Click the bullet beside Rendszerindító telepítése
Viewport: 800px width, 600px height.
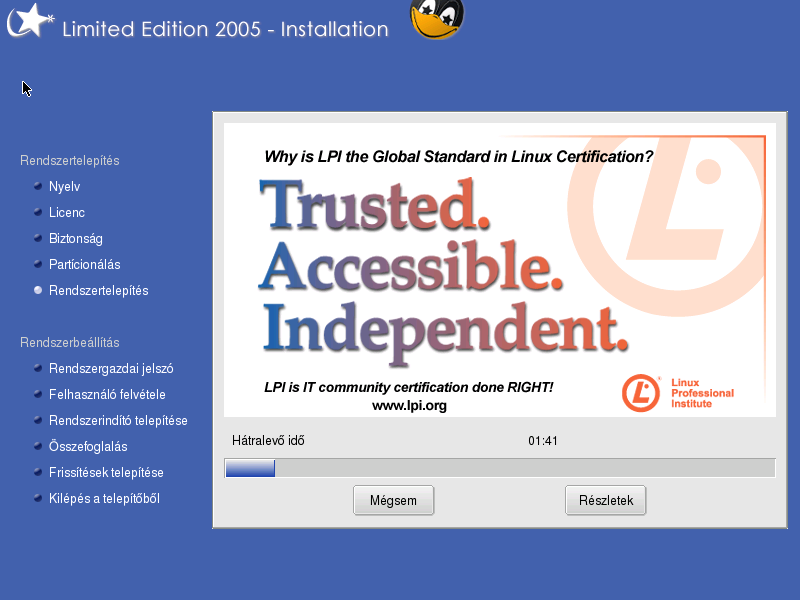click(38, 420)
